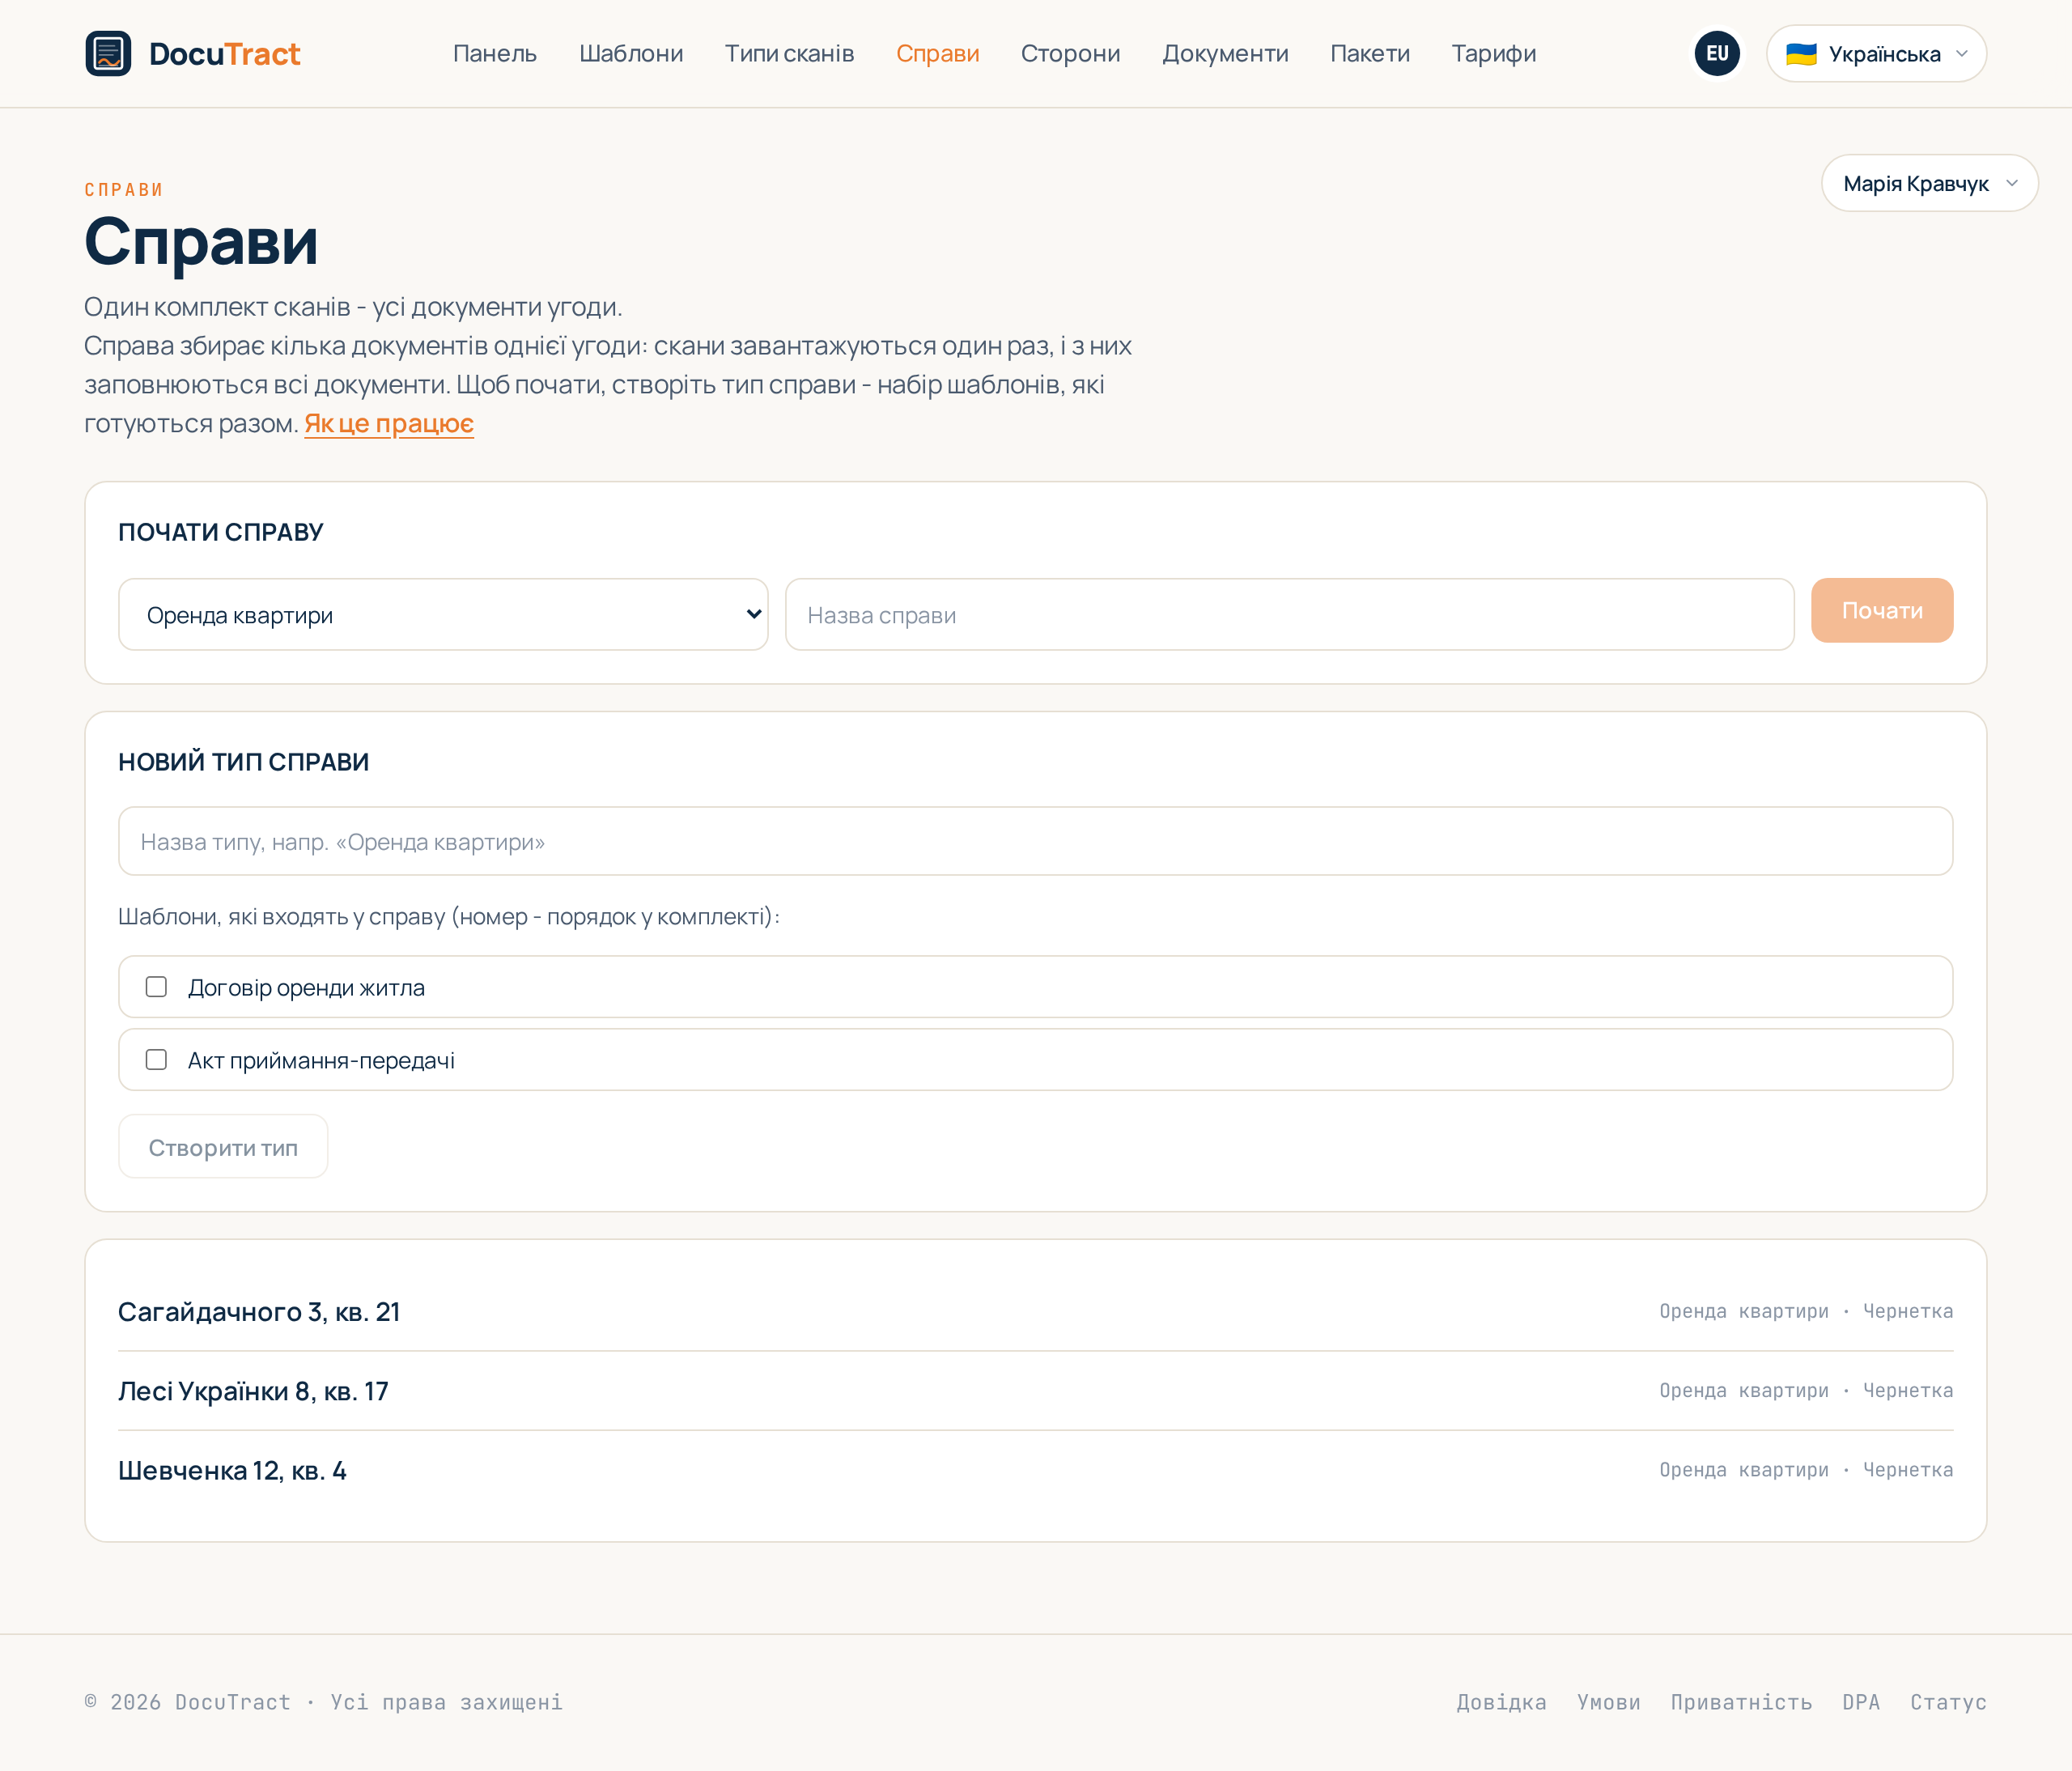Viewport: 2072px width, 1771px height.
Task: Click the Почати button
Action: point(1881,610)
